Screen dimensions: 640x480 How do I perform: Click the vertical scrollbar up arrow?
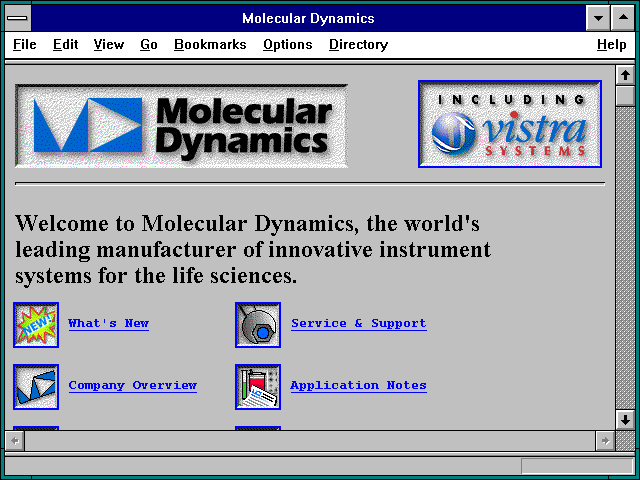pos(625,76)
